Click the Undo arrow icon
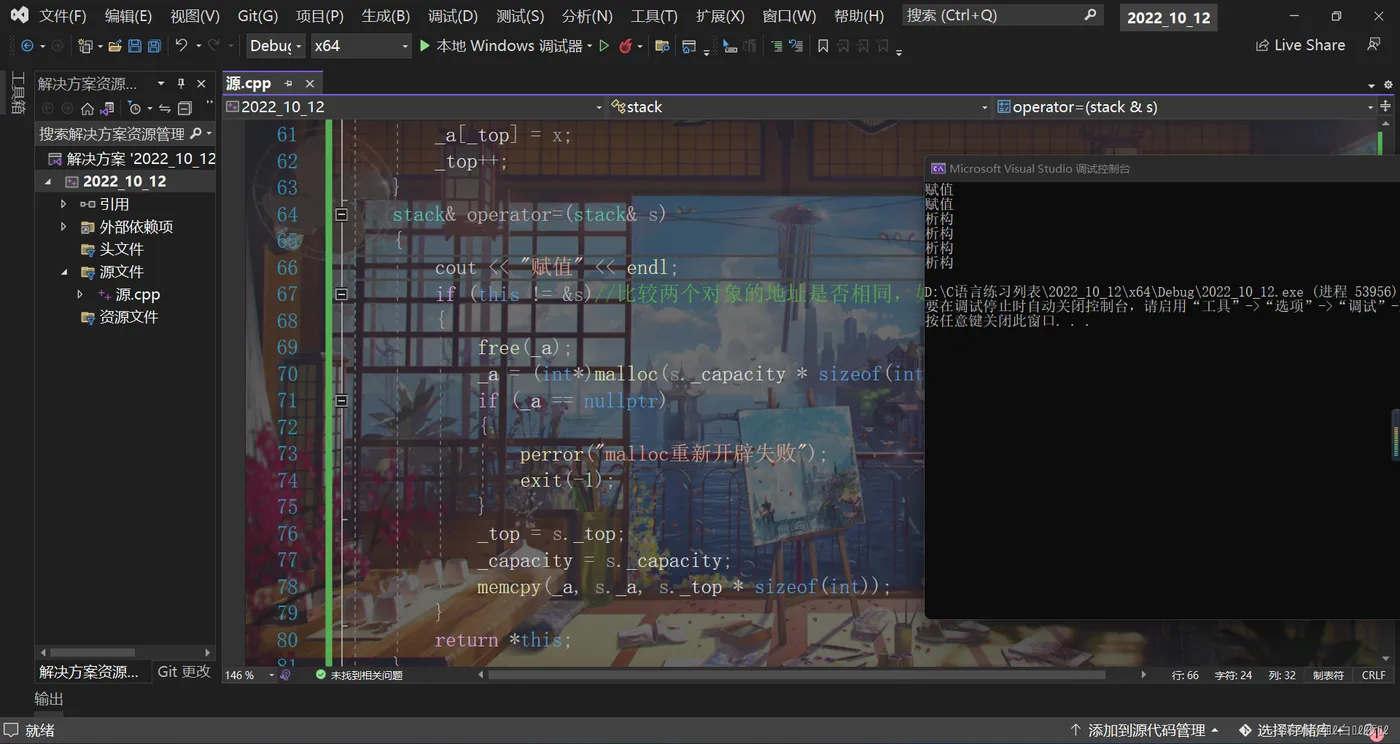1400x744 pixels. [181, 45]
